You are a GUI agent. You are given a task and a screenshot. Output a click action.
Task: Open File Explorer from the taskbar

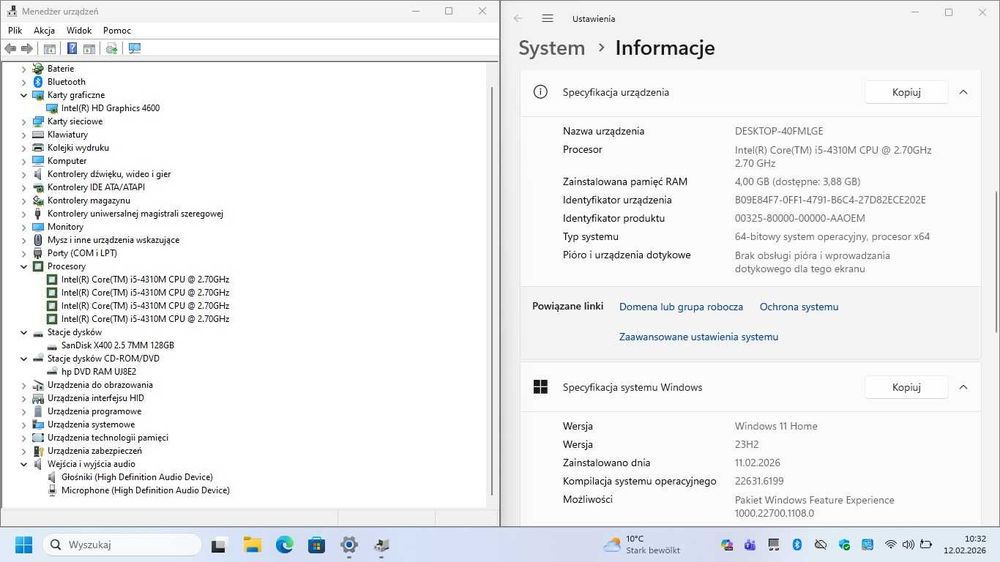click(253, 545)
